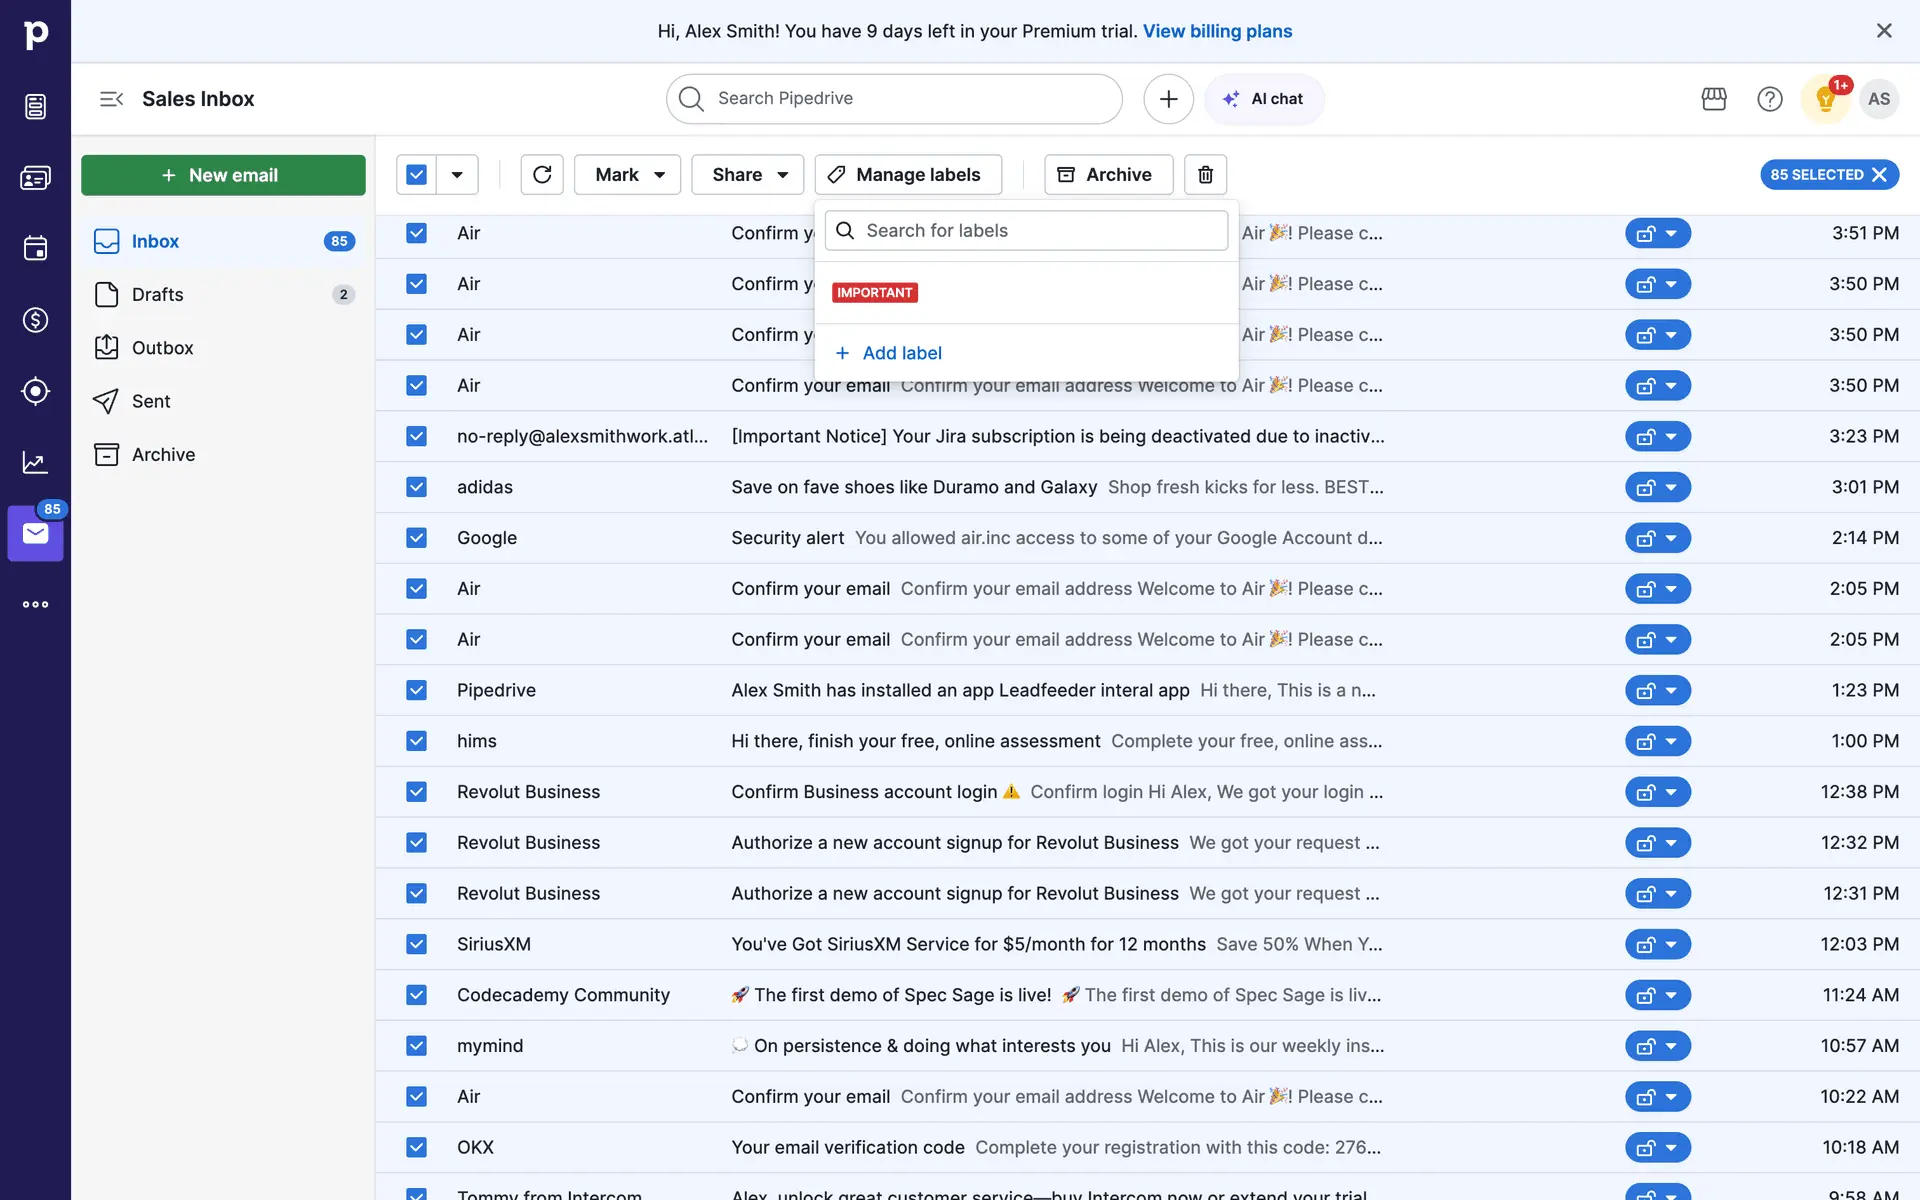Open visibility dropdown on Google email row

point(1670,538)
